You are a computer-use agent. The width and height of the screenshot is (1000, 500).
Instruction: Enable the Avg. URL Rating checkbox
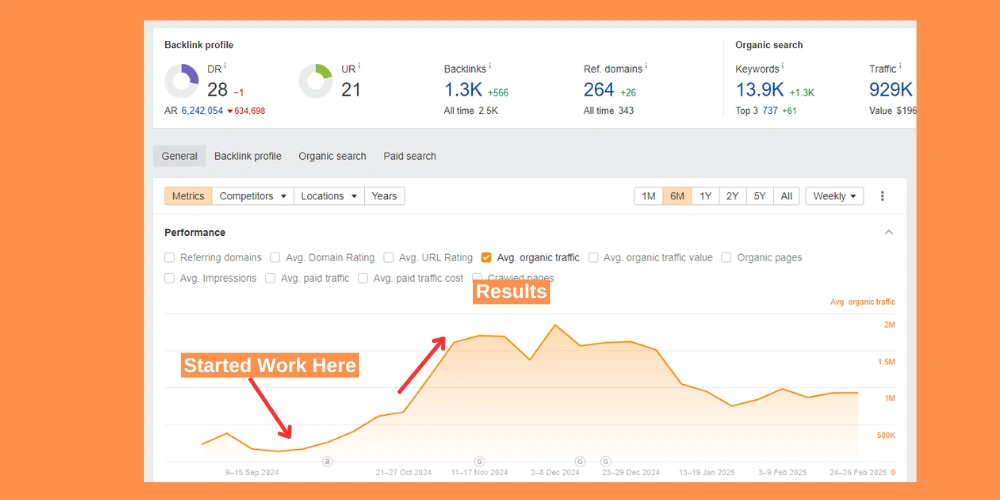pos(388,258)
